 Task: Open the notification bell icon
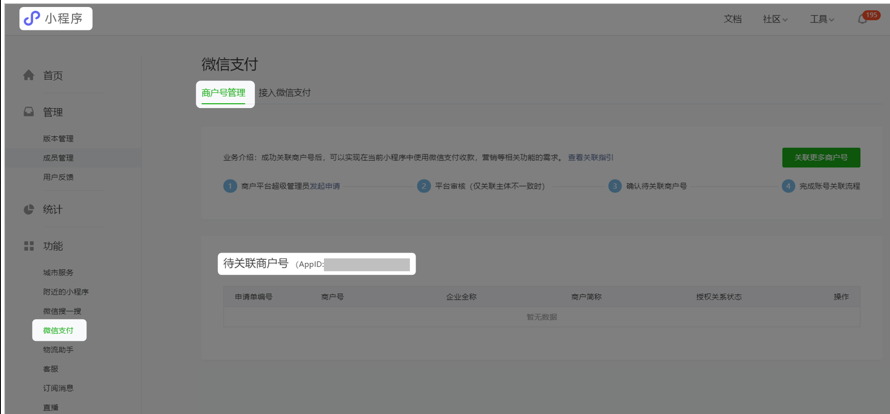tap(863, 19)
